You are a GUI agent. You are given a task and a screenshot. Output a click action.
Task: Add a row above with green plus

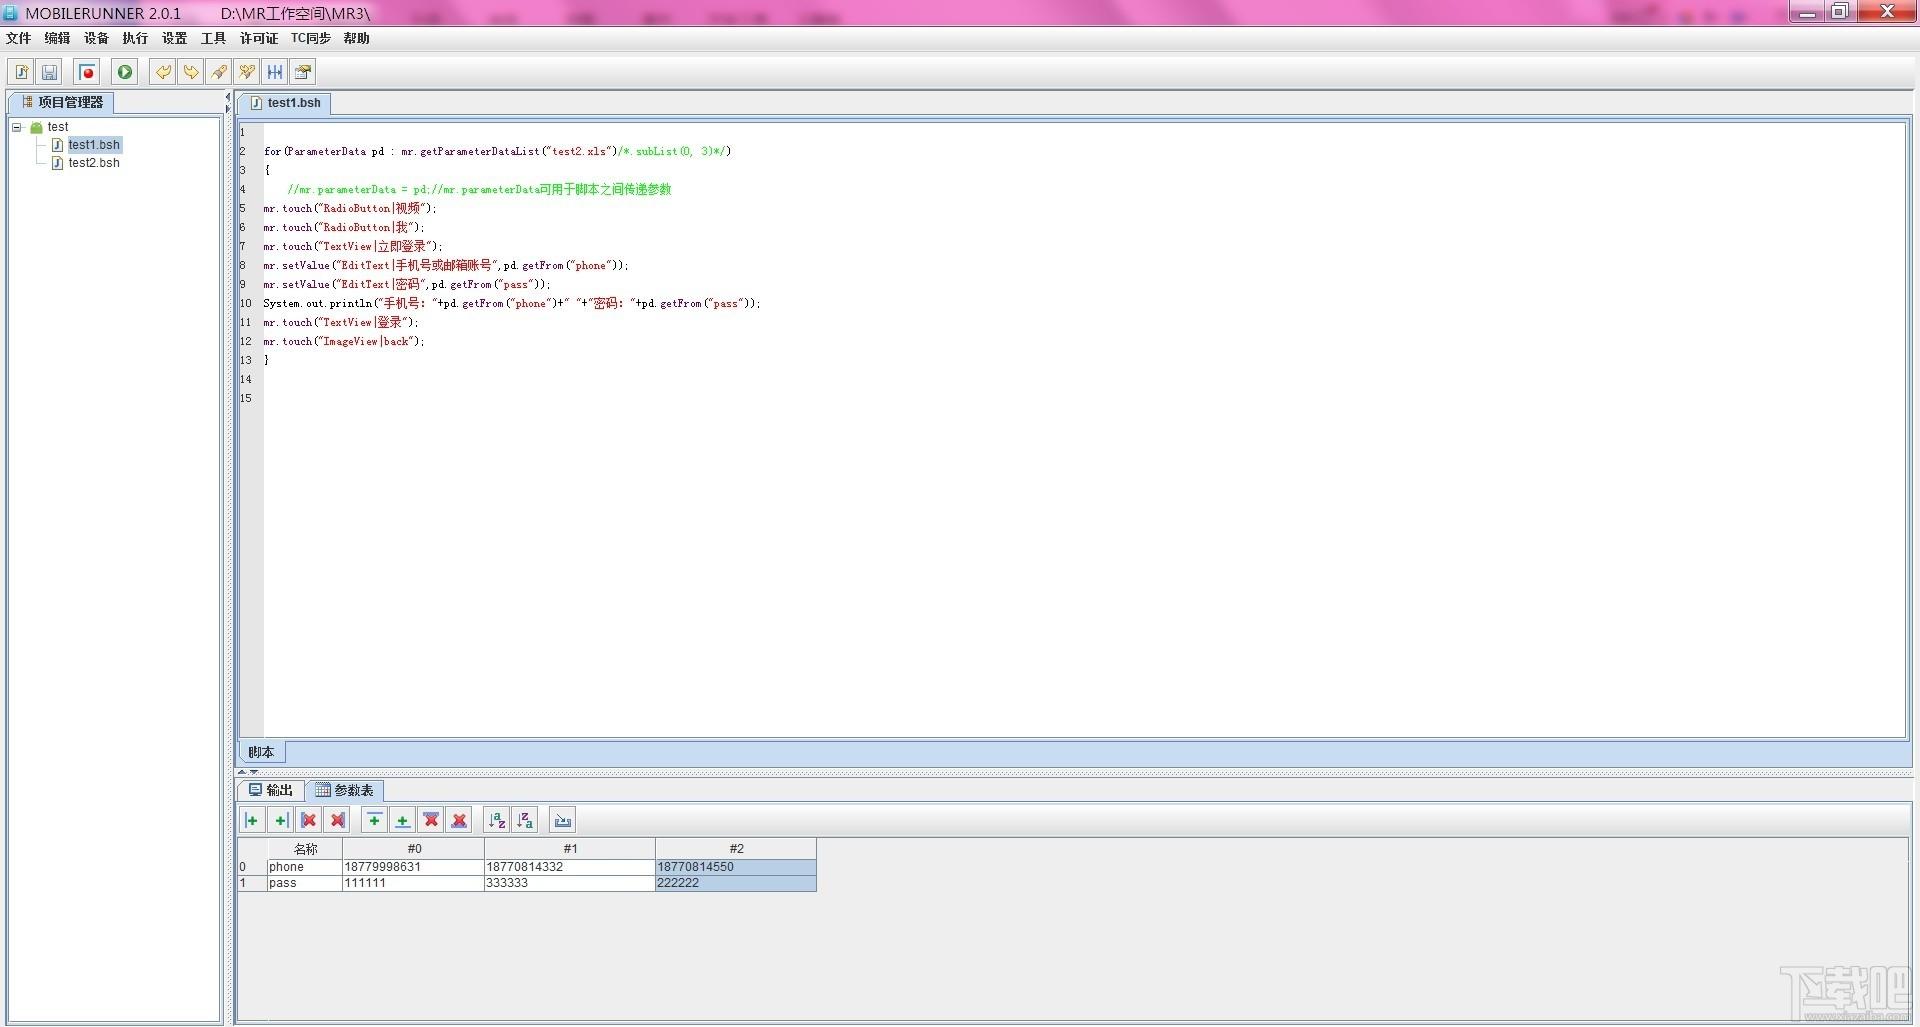pyautogui.click(x=374, y=821)
